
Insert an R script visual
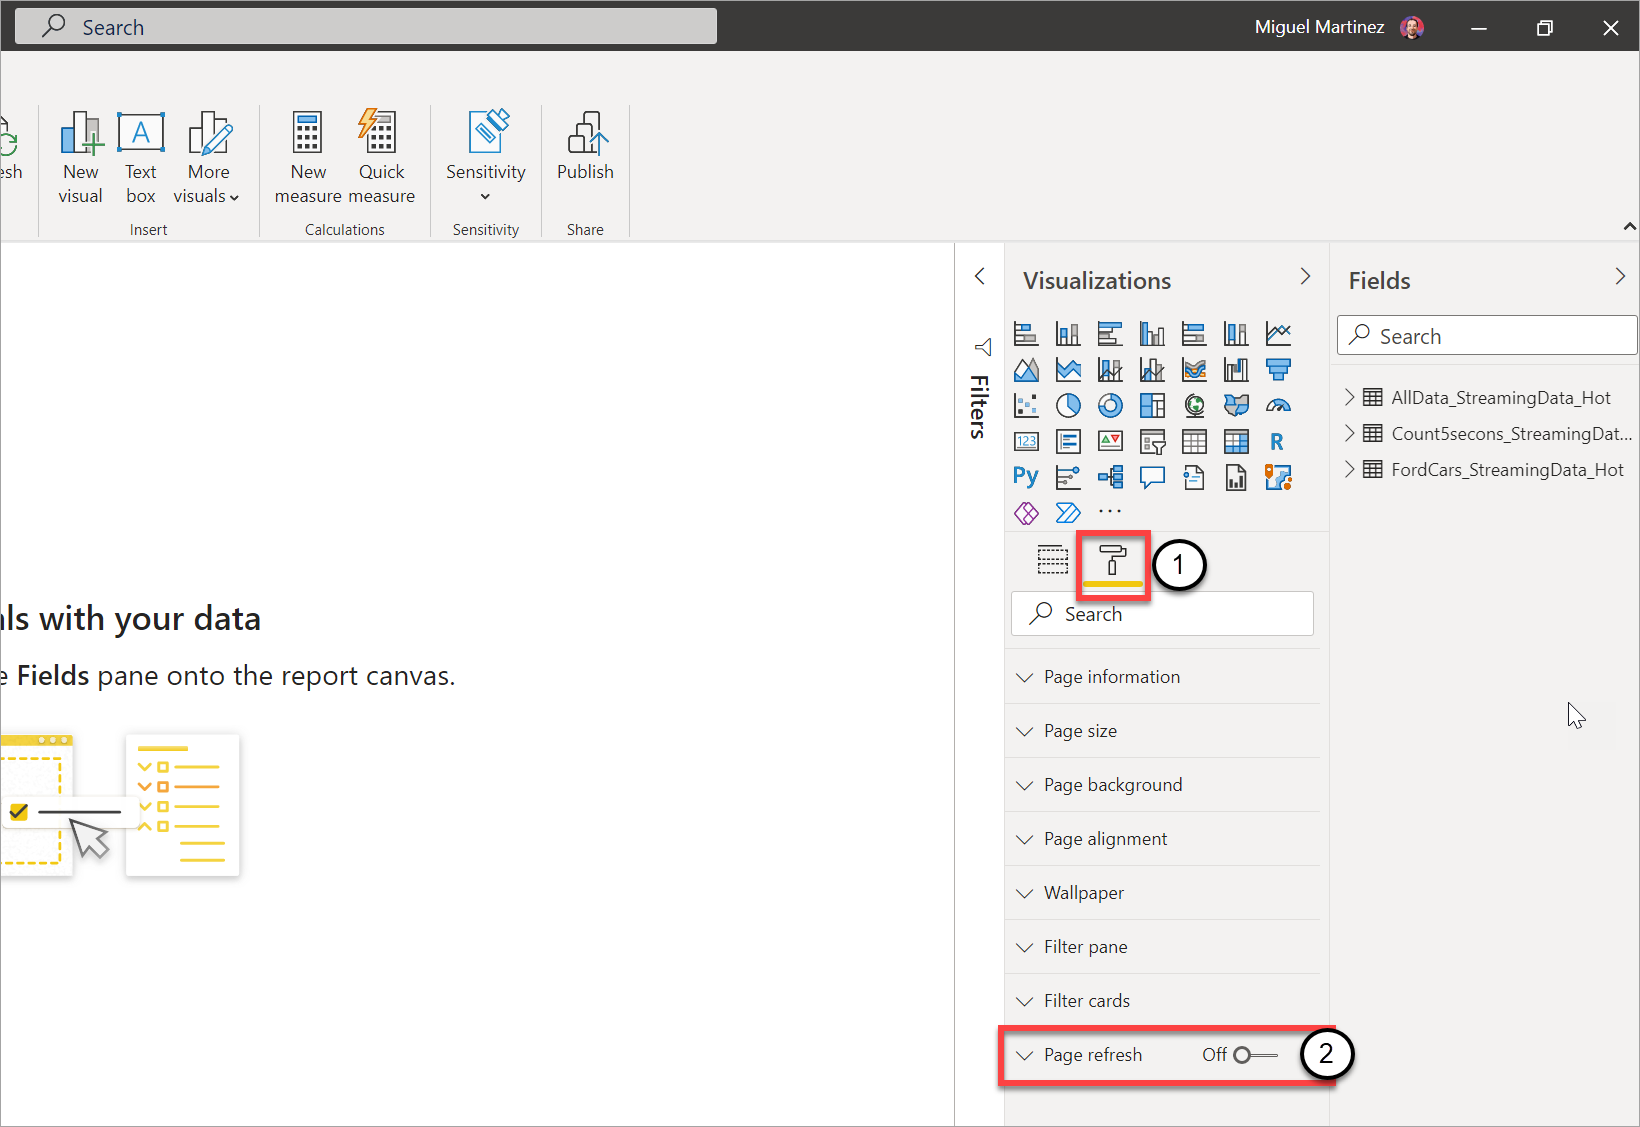pos(1277,441)
